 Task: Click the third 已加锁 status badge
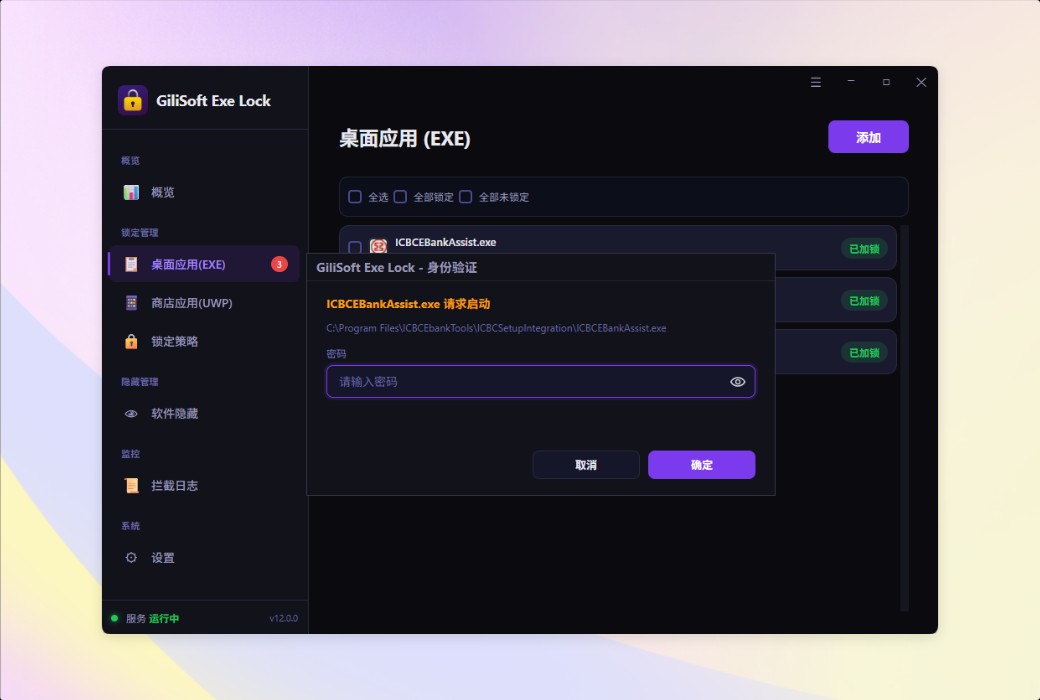pyautogui.click(x=864, y=352)
